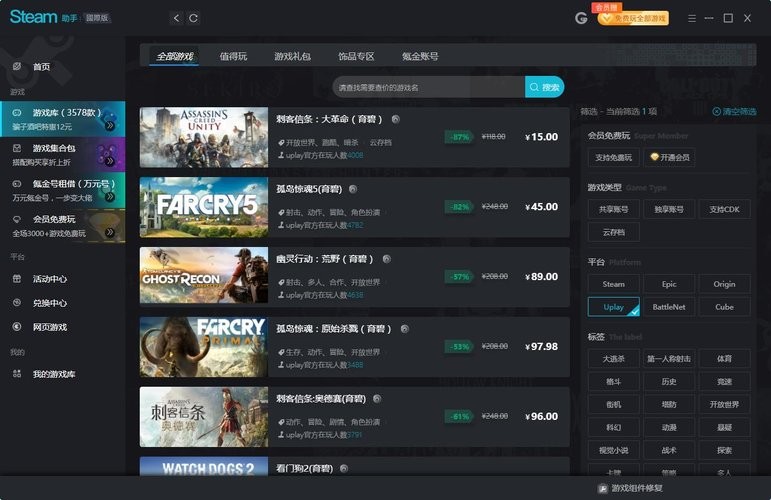Select the 大逃杀 tag filter
771x500 pixels.
(614, 359)
